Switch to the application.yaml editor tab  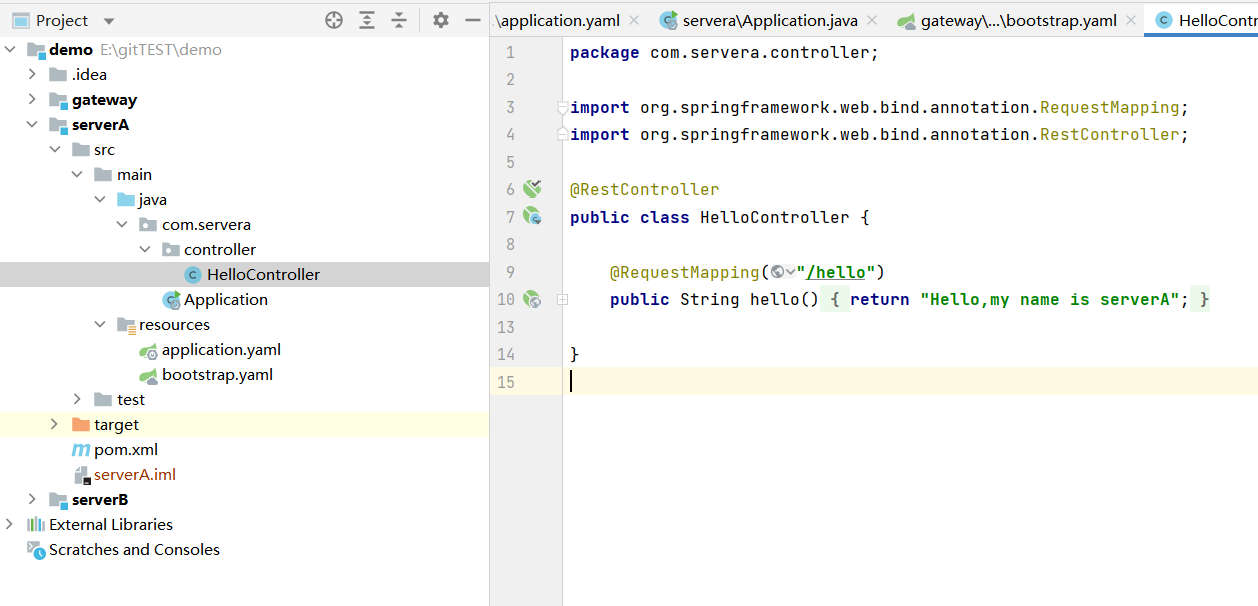[x=560, y=20]
